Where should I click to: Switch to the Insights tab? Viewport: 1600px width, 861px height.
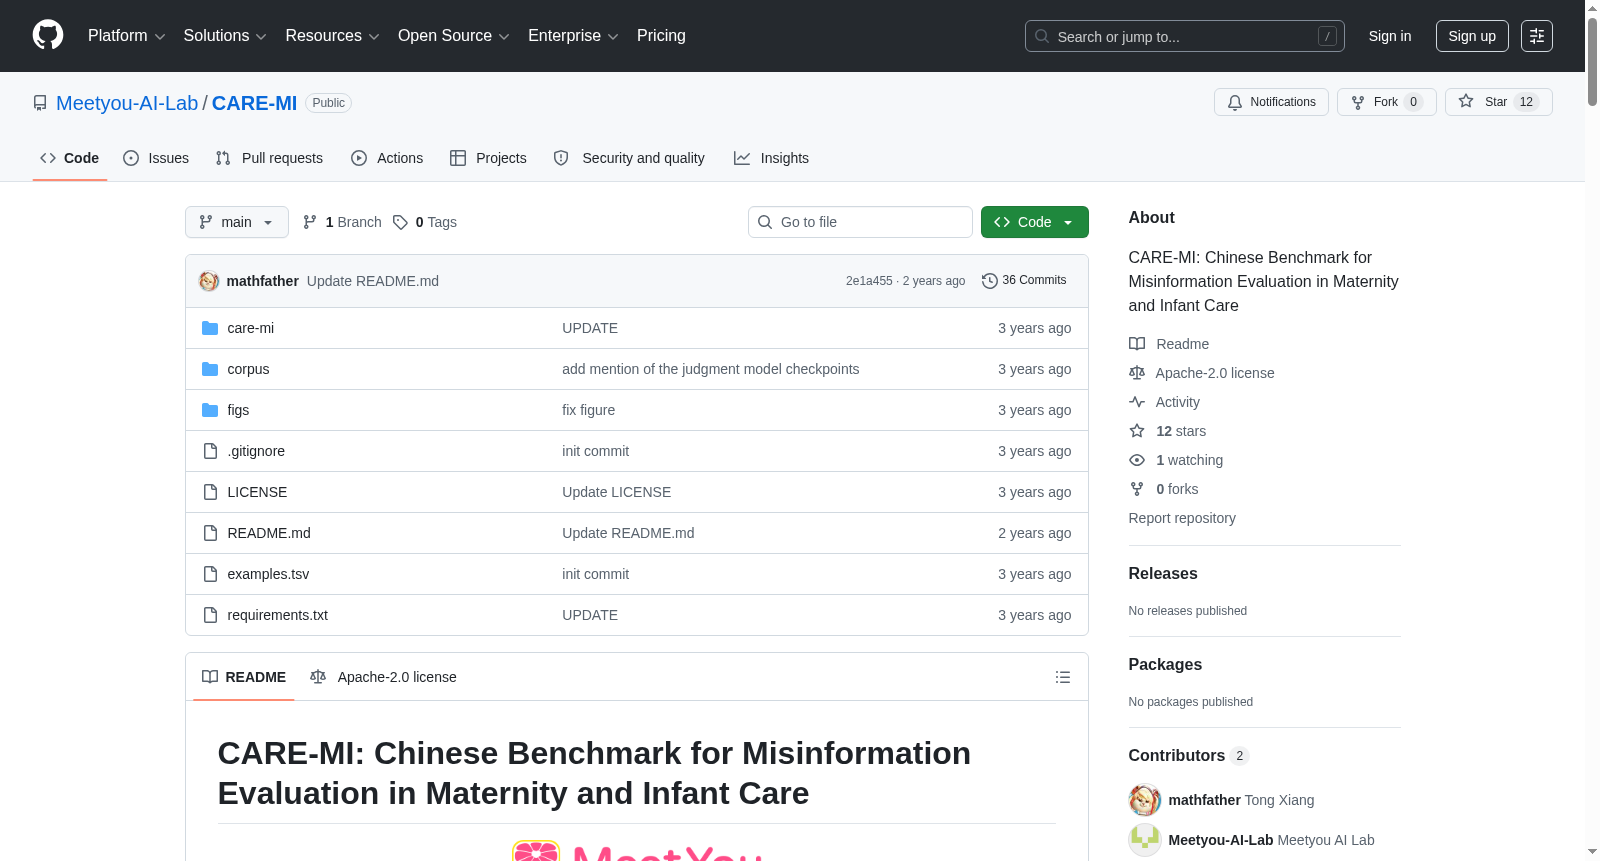(x=771, y=158)
